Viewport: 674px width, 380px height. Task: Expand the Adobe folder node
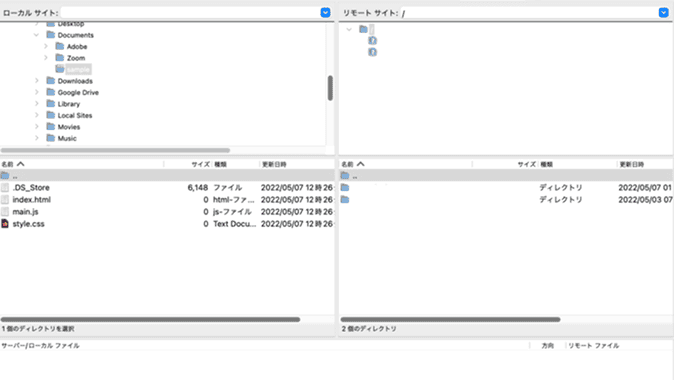pos(46,46)
